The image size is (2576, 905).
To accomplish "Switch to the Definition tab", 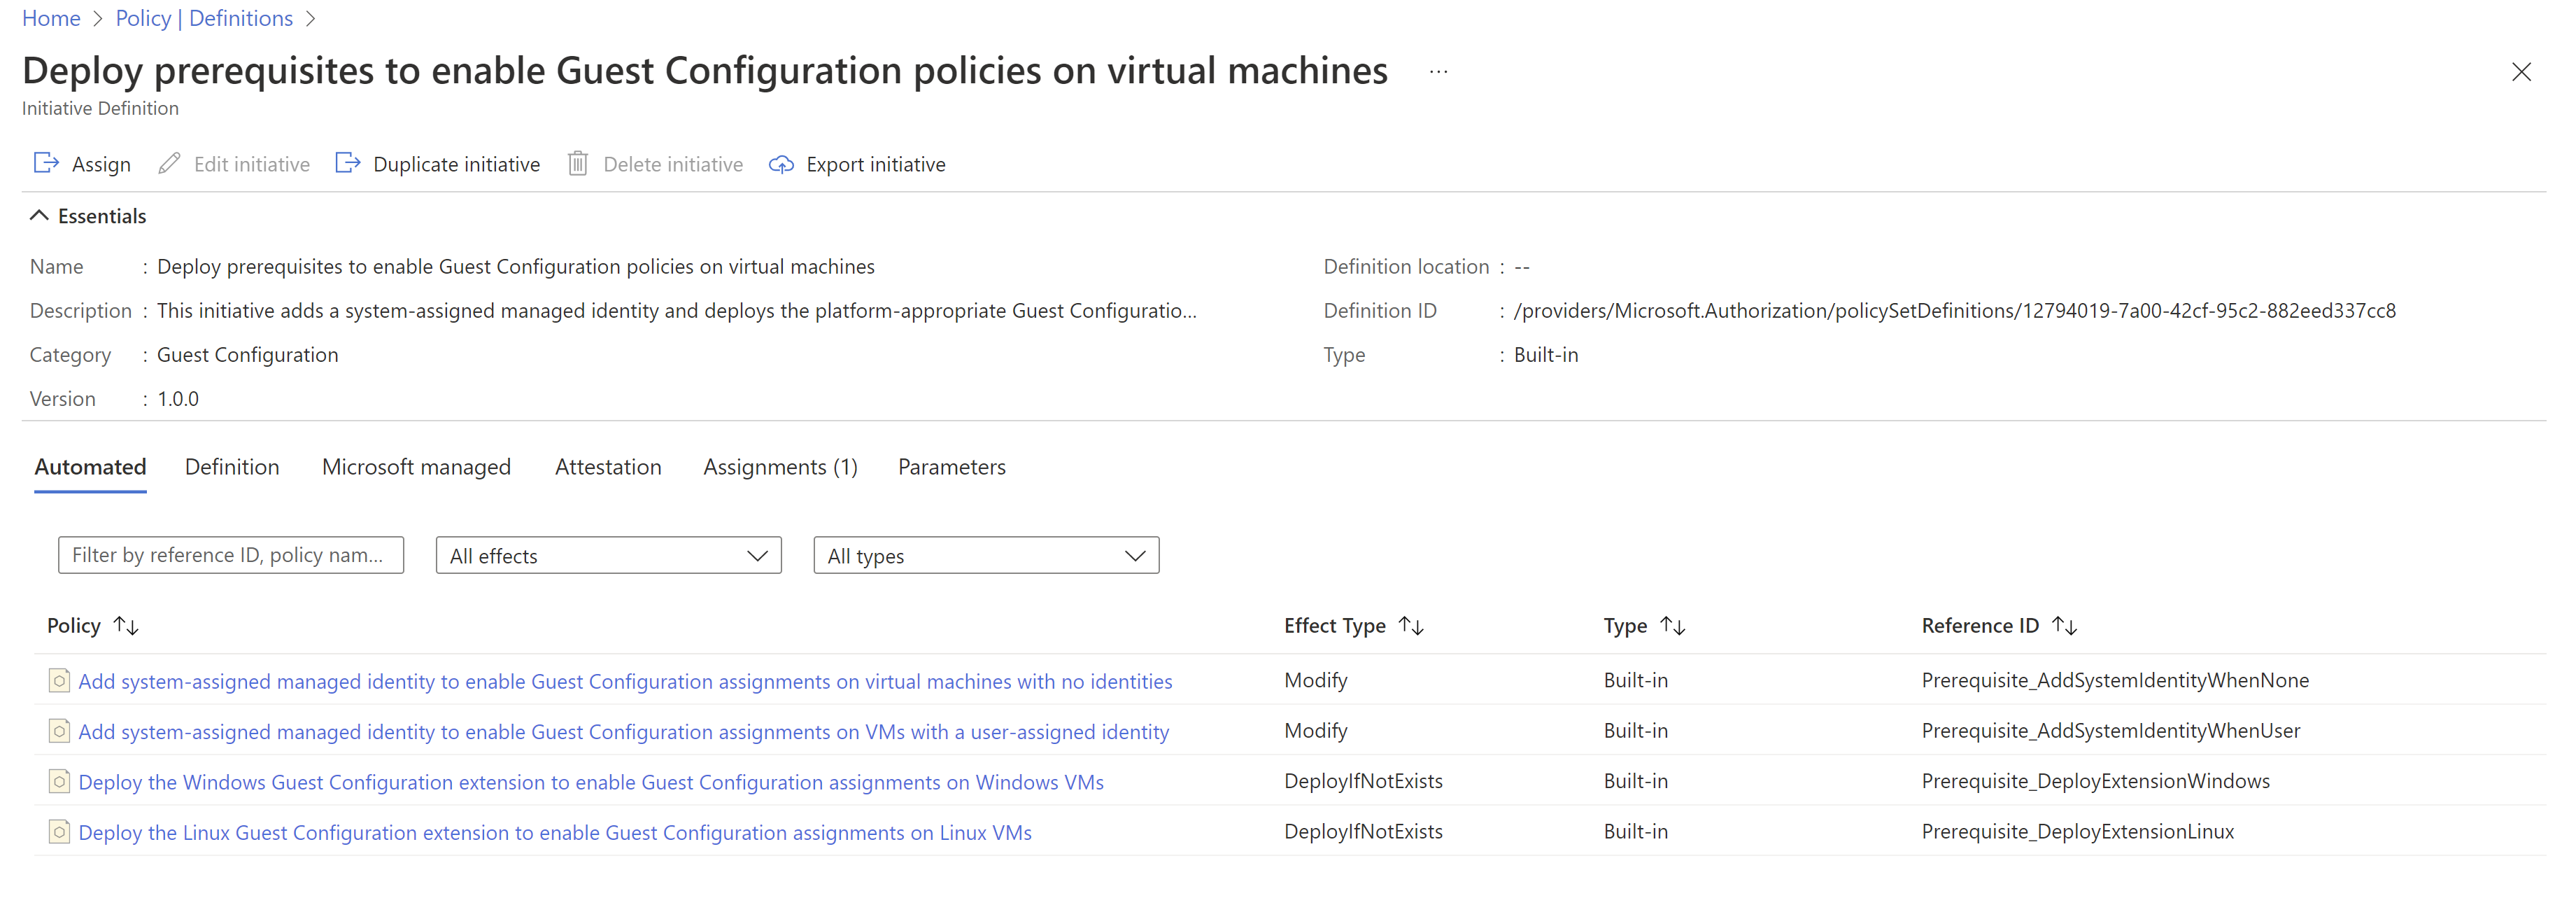I will (x=232, y=467).
